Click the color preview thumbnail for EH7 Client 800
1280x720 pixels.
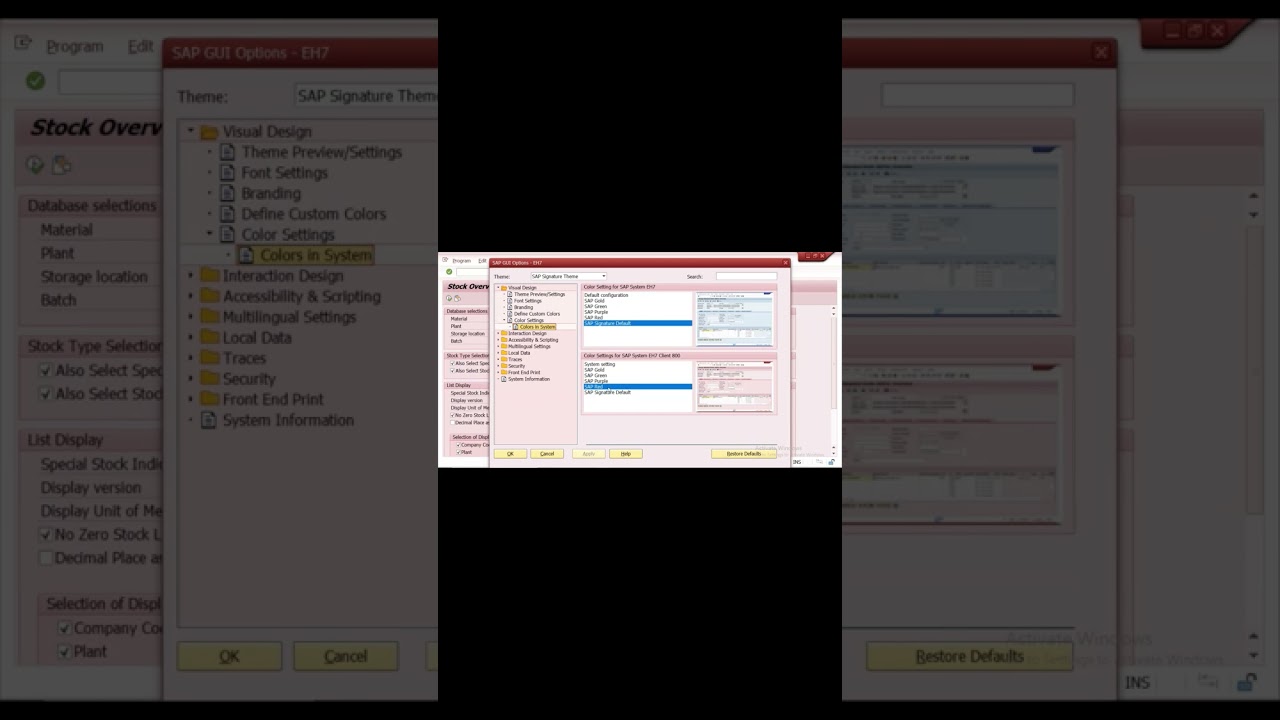click(x=734, y=387)
